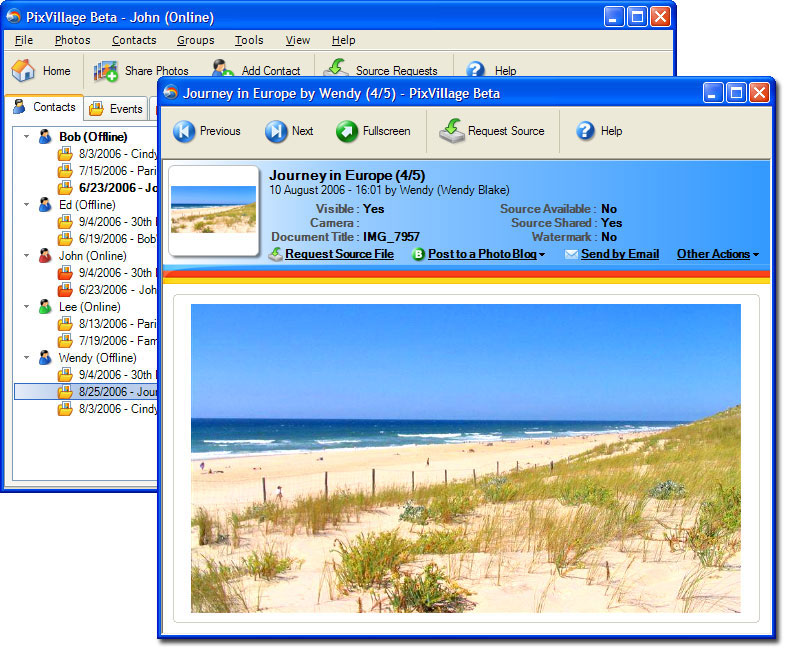Open the File menu
The image size is (789, 654).
pyautogui.click(x=24, y=40)
